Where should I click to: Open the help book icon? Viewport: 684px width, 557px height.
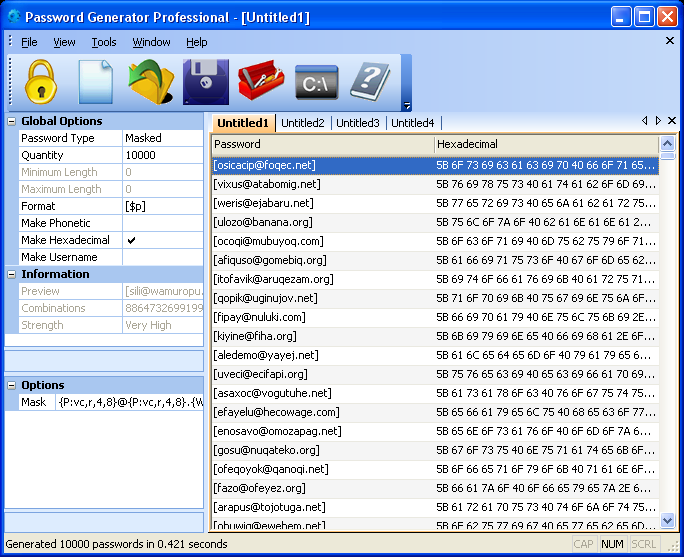[x=370, y=82]
